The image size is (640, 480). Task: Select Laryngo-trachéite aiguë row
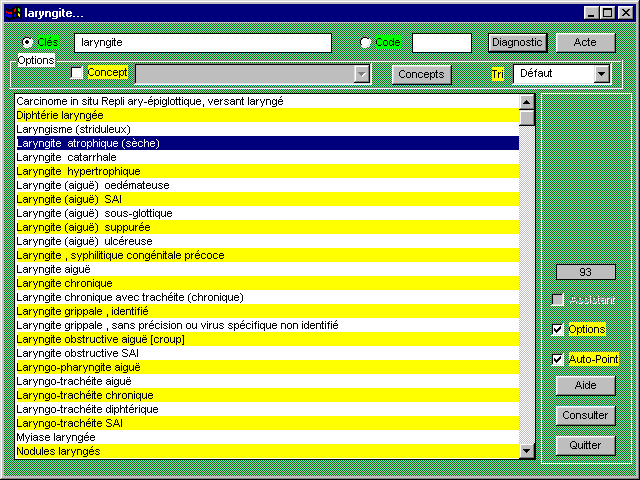tap(267, 381)
